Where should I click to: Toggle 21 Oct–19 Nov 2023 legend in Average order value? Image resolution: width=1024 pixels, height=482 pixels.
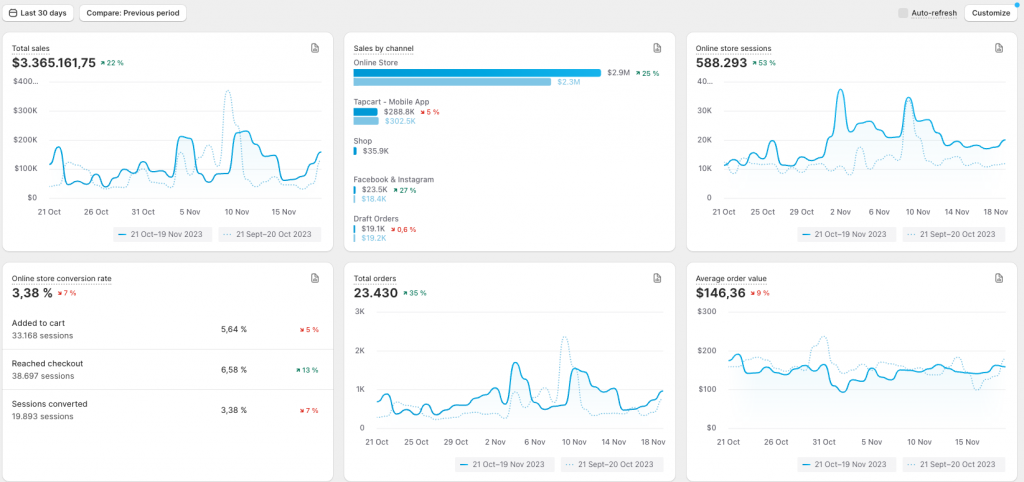coord(847,464)
